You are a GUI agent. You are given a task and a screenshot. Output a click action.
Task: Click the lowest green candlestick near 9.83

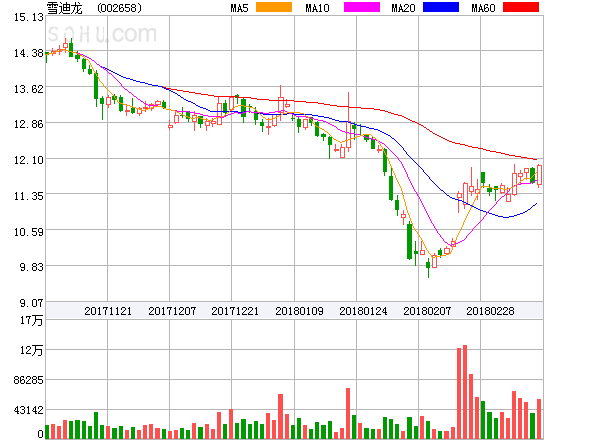point(428,268)
